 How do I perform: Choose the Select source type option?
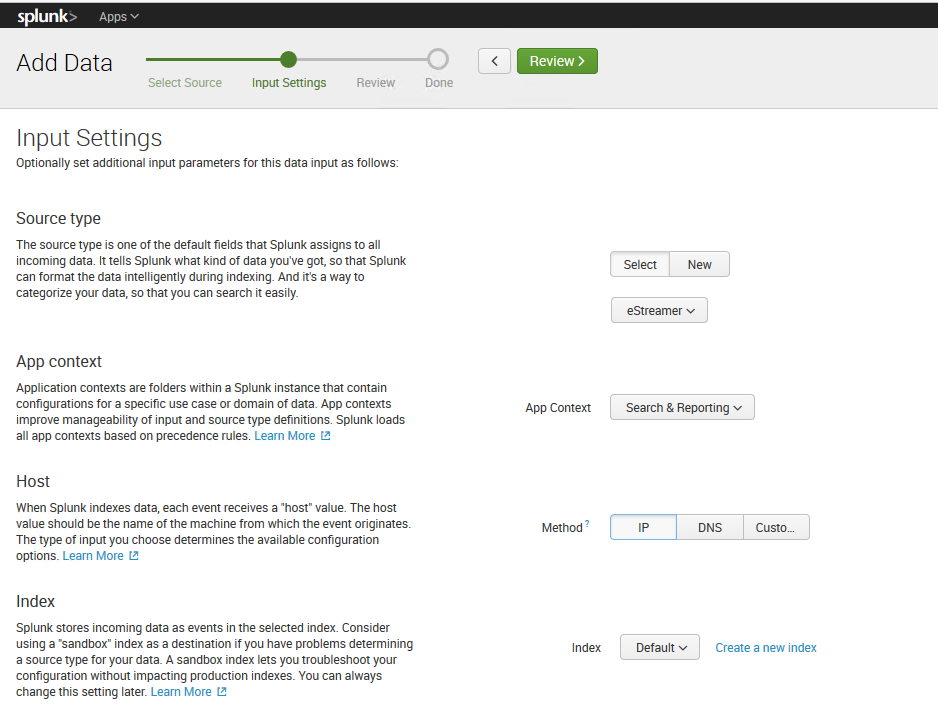point(639,264)
